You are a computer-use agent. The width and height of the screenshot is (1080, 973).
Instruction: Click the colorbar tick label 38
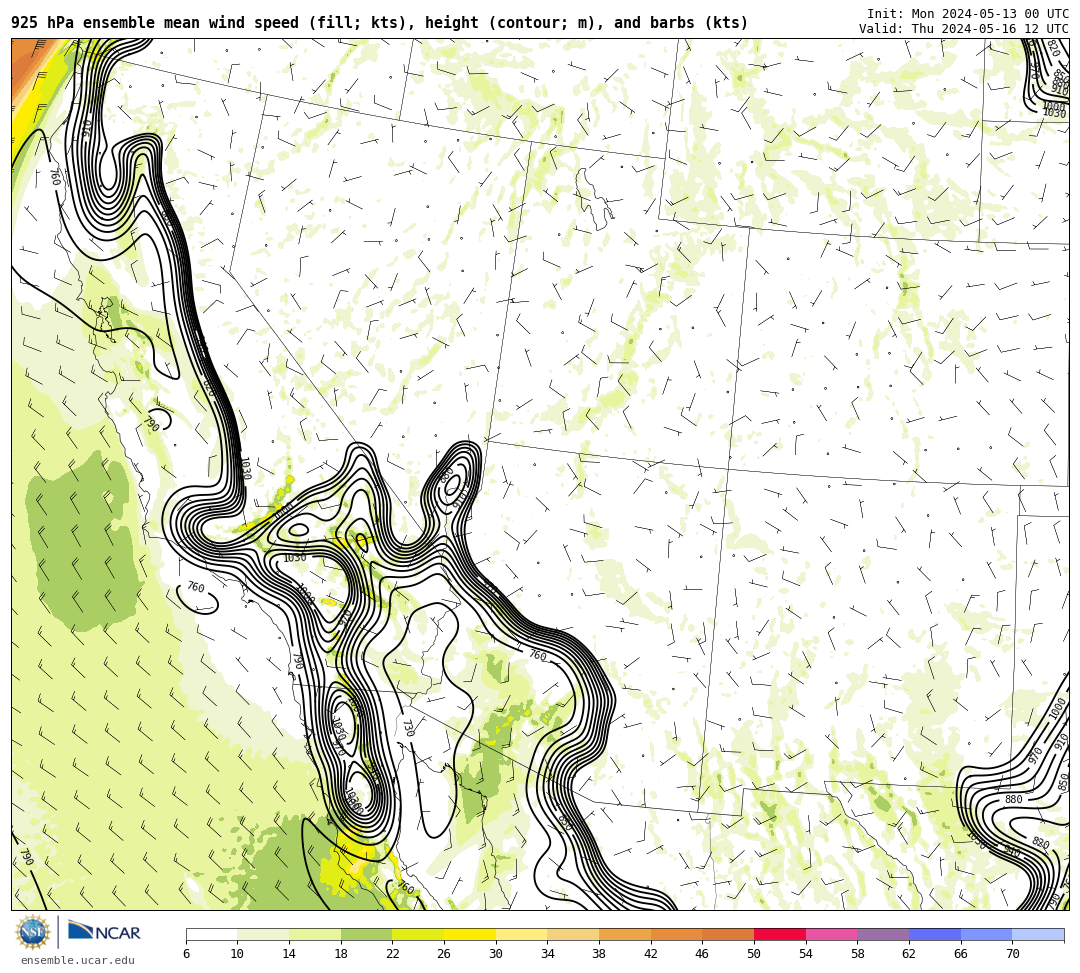pyautogui.click(x=599, y=954)
